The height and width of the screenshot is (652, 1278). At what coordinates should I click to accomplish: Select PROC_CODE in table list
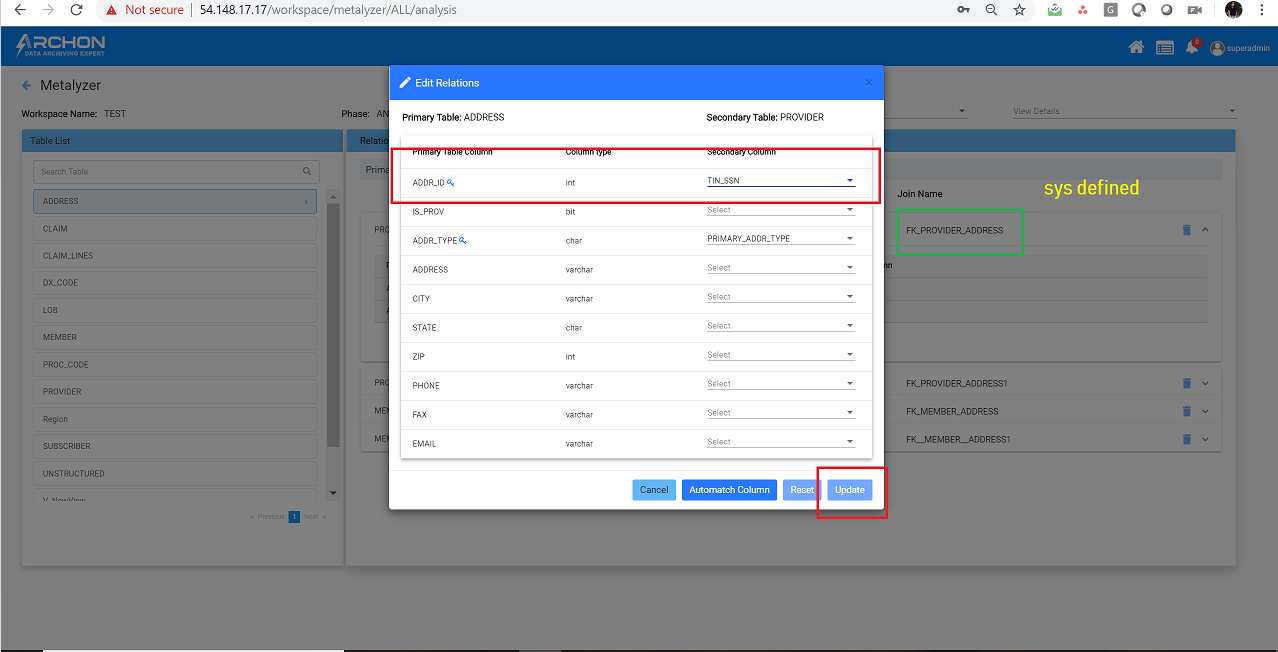tap(175, 364)
